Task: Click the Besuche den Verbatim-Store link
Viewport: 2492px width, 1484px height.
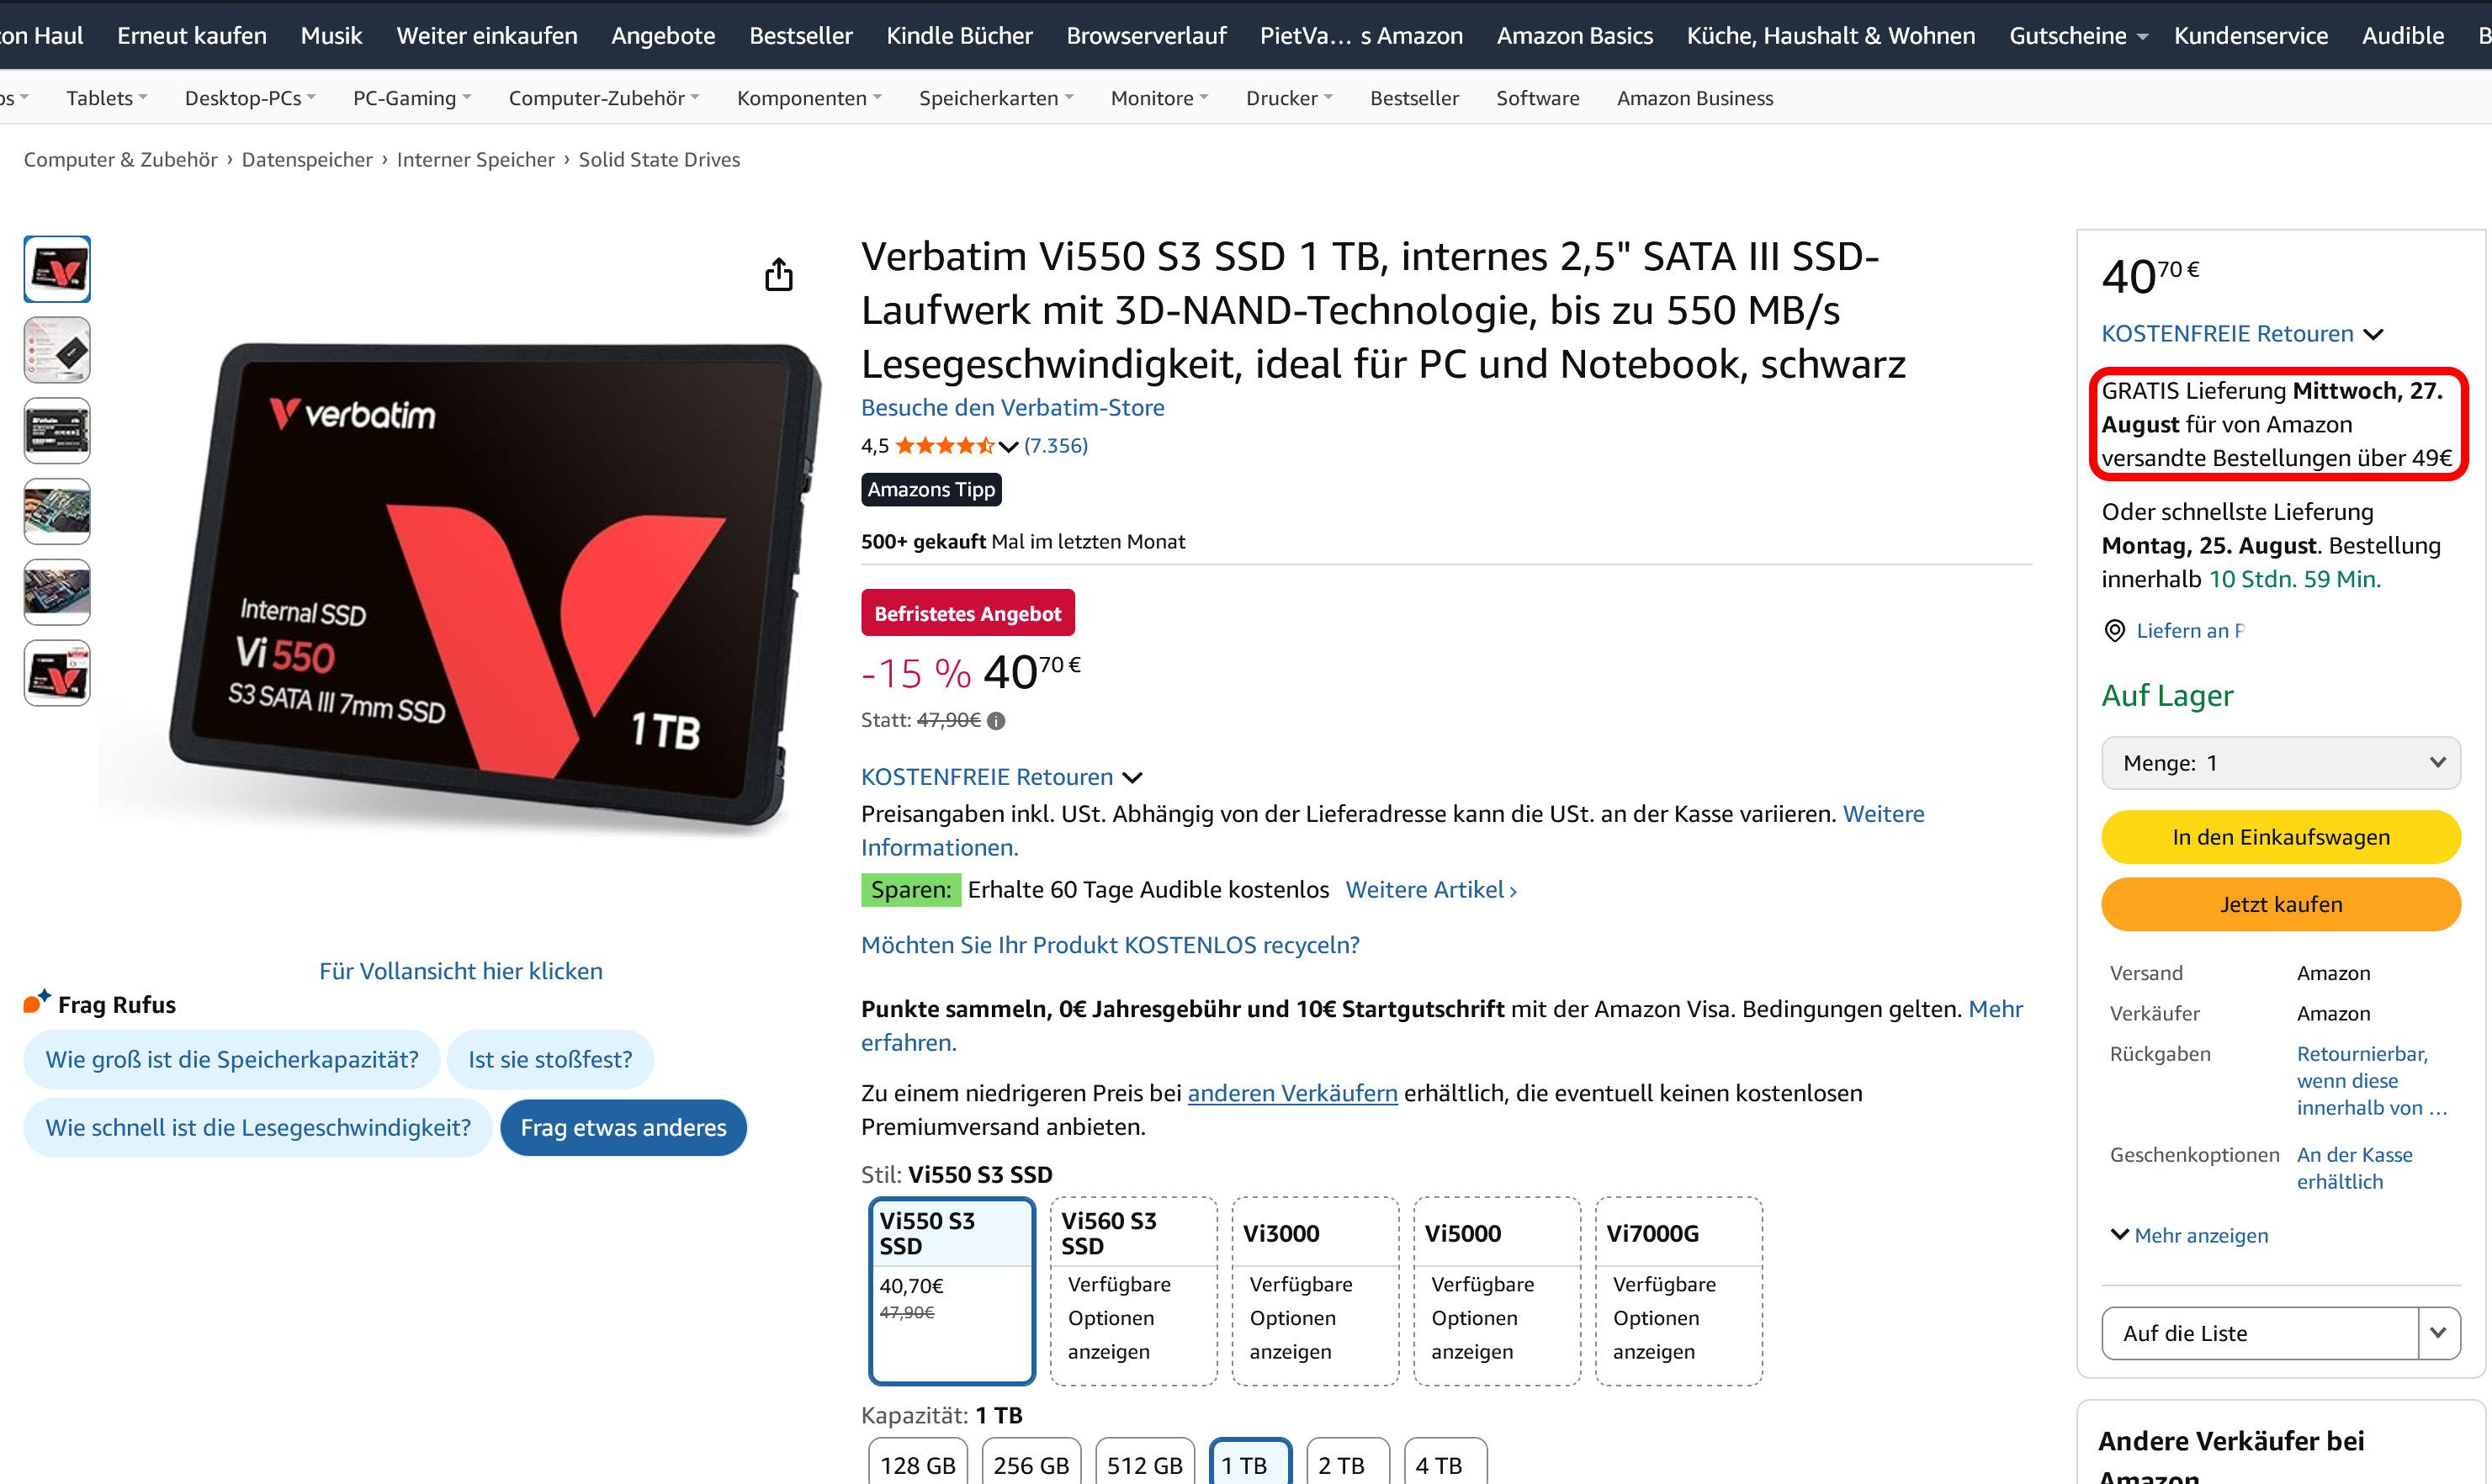Action: point(1012,407)
